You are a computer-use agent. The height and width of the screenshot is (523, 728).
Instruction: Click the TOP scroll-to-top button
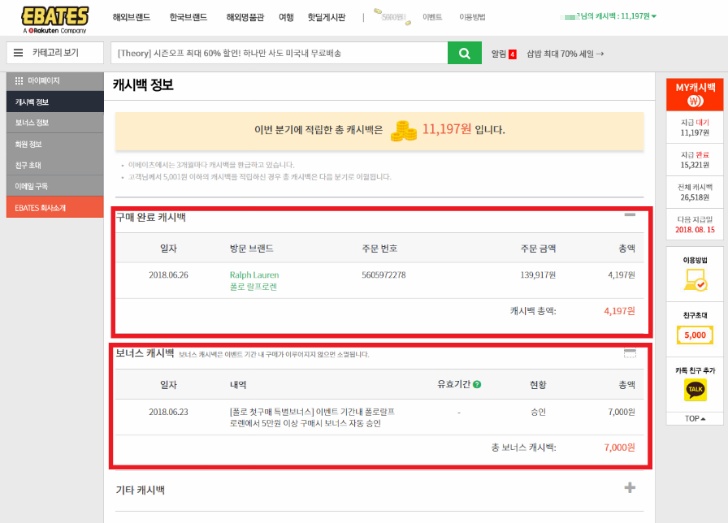695,418
